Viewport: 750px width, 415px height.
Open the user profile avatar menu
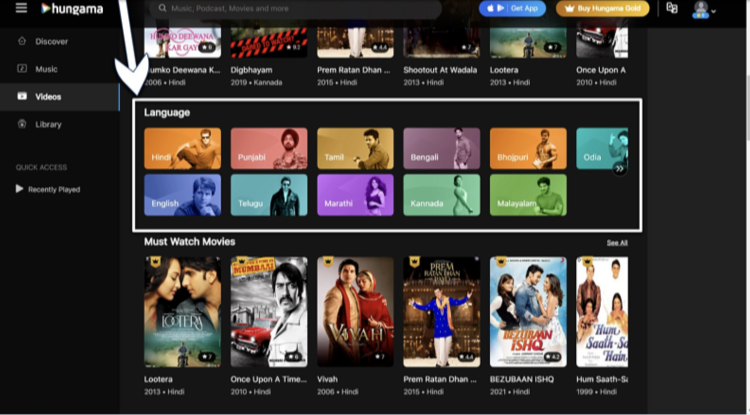[x=704, y=9]
